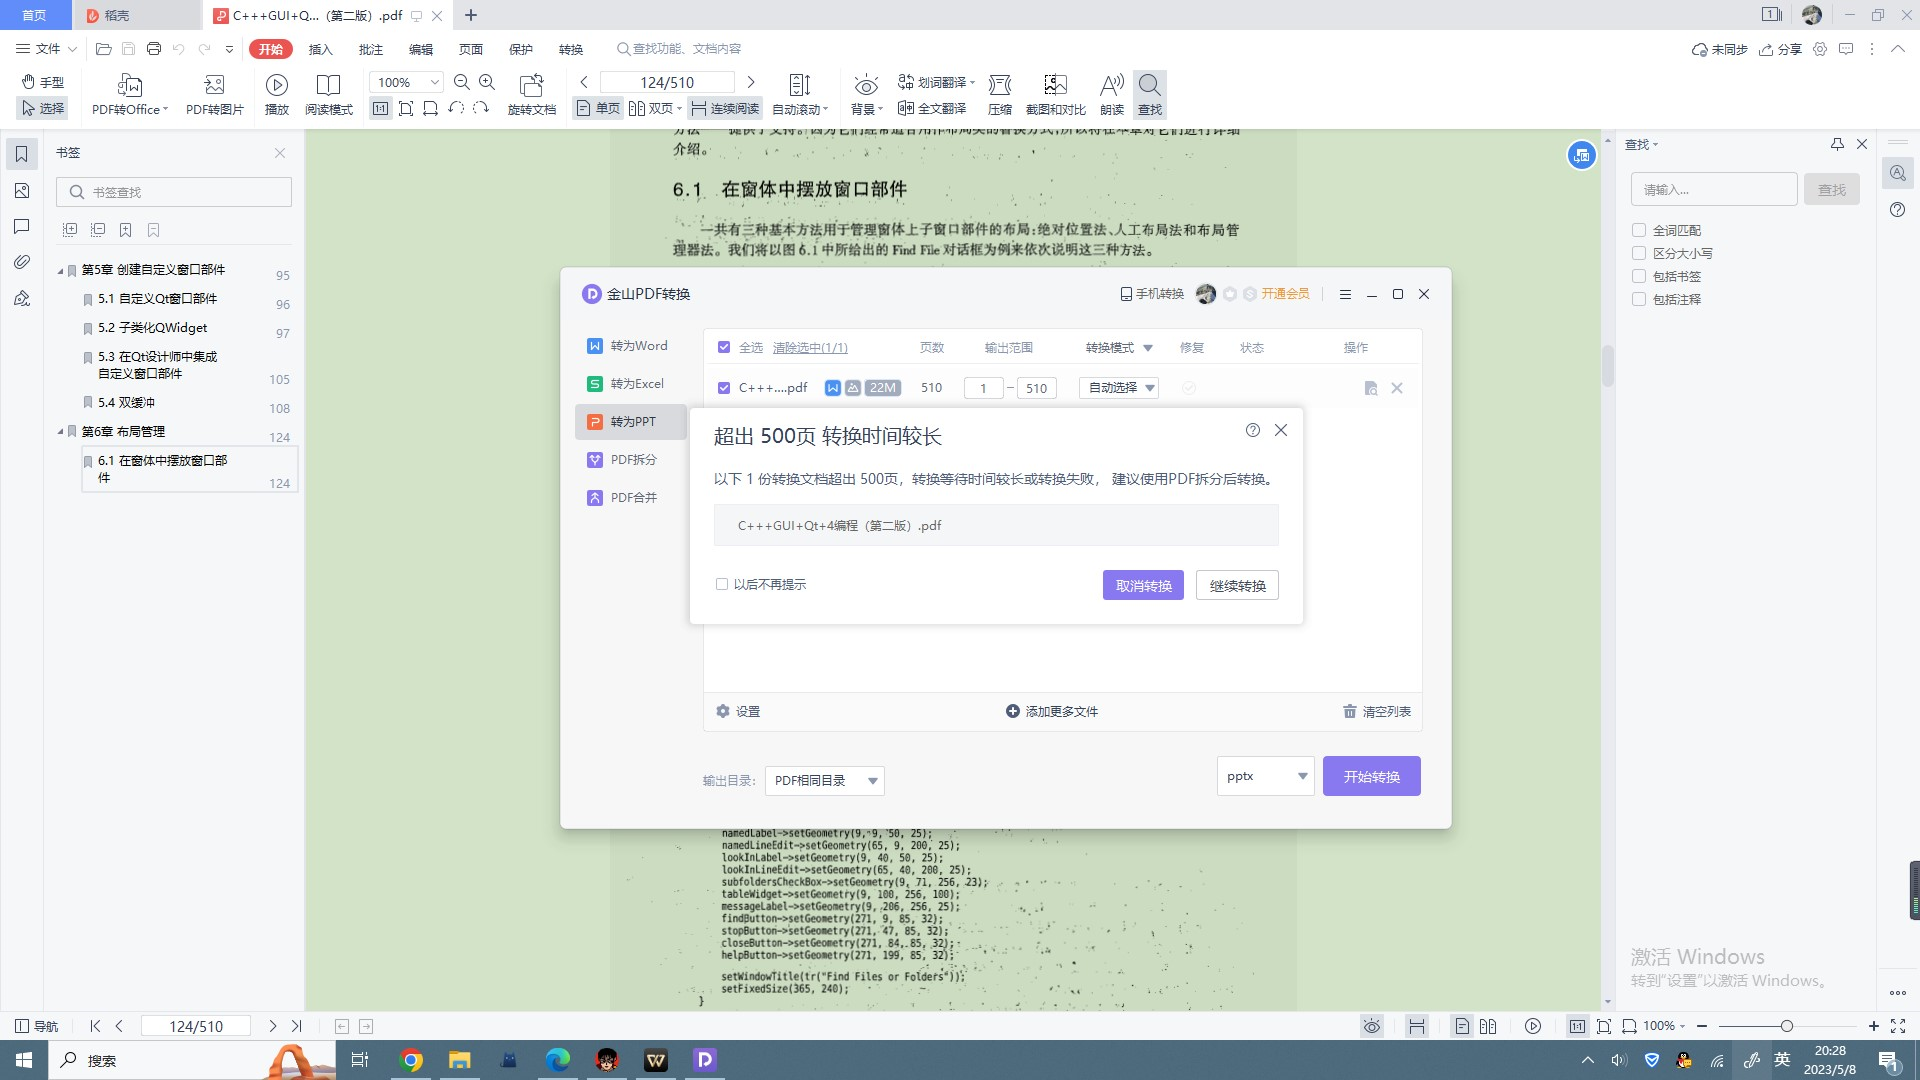
Task: Select PDF拆分 in converter sidebar
Action: coord(630,460)
